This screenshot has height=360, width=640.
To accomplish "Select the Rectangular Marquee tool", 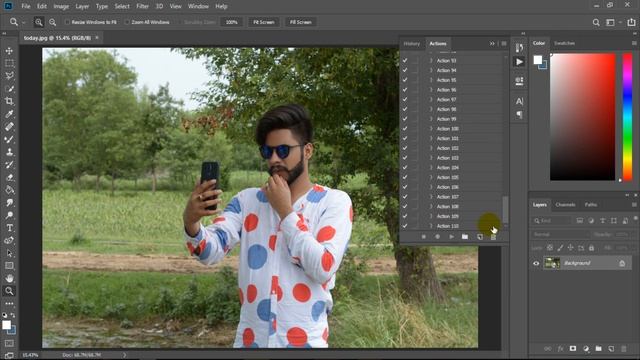I will pyautogui.click(x=9, y=63).
